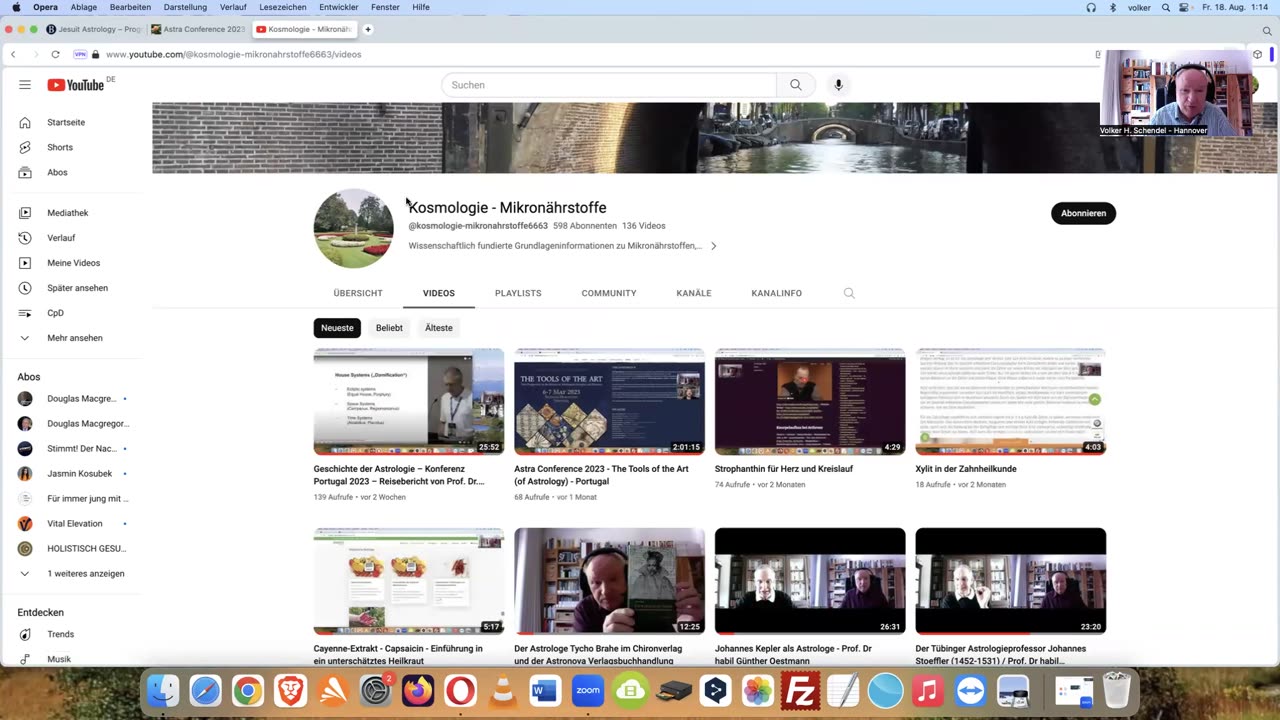Open Safari from the dock
This screenshot has height=720, width=1280.
click(206, 691)
